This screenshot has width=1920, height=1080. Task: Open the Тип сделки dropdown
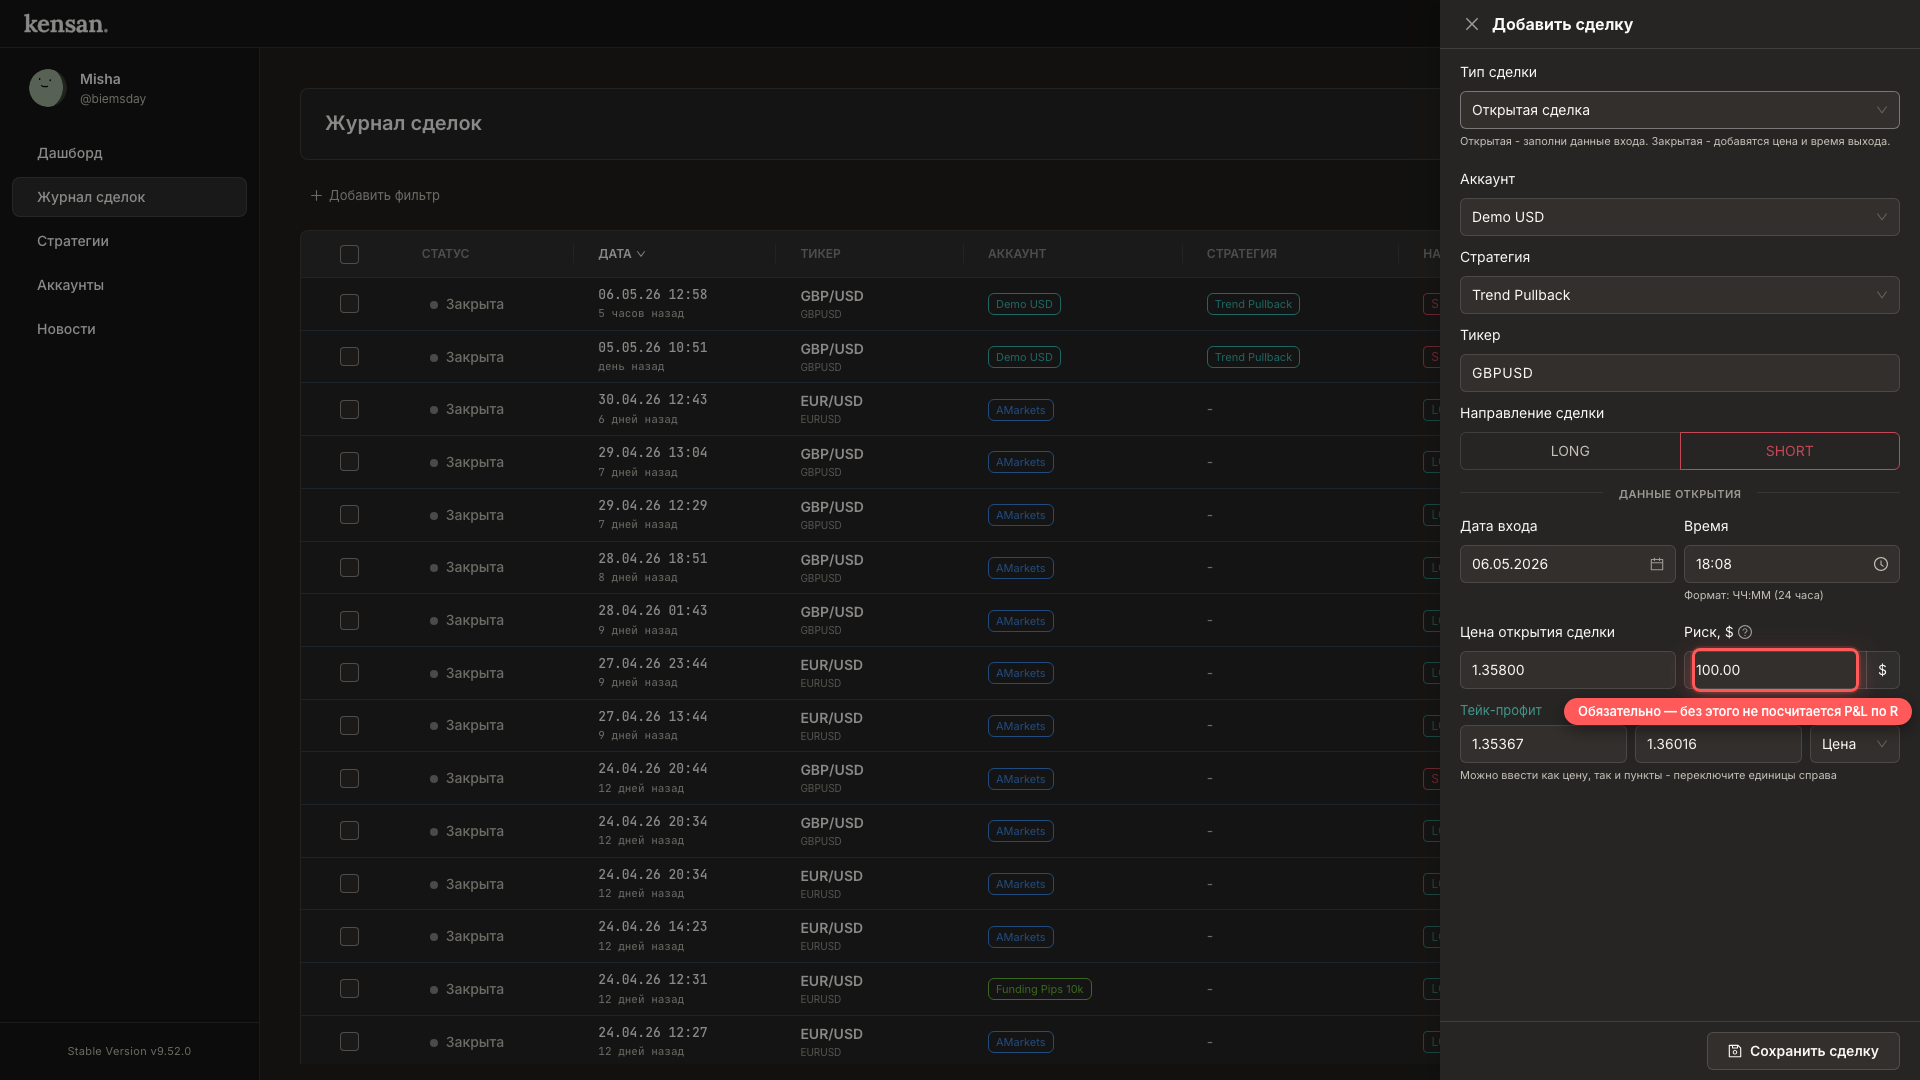coord(1679,110)
